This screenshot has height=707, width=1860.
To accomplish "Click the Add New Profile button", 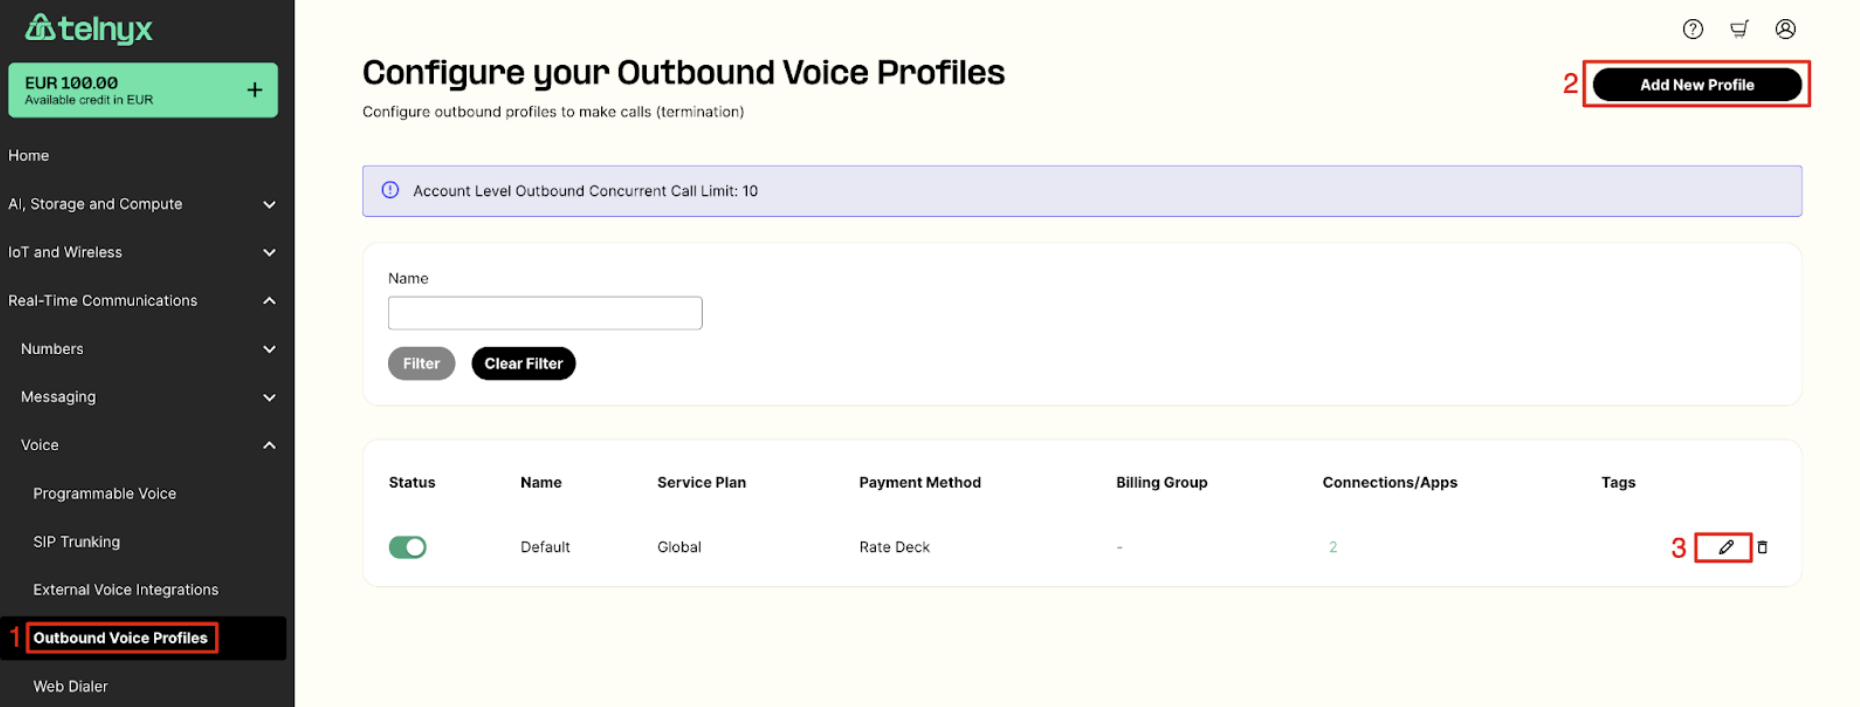I will pyautogui.click(x=1697, y=85).
